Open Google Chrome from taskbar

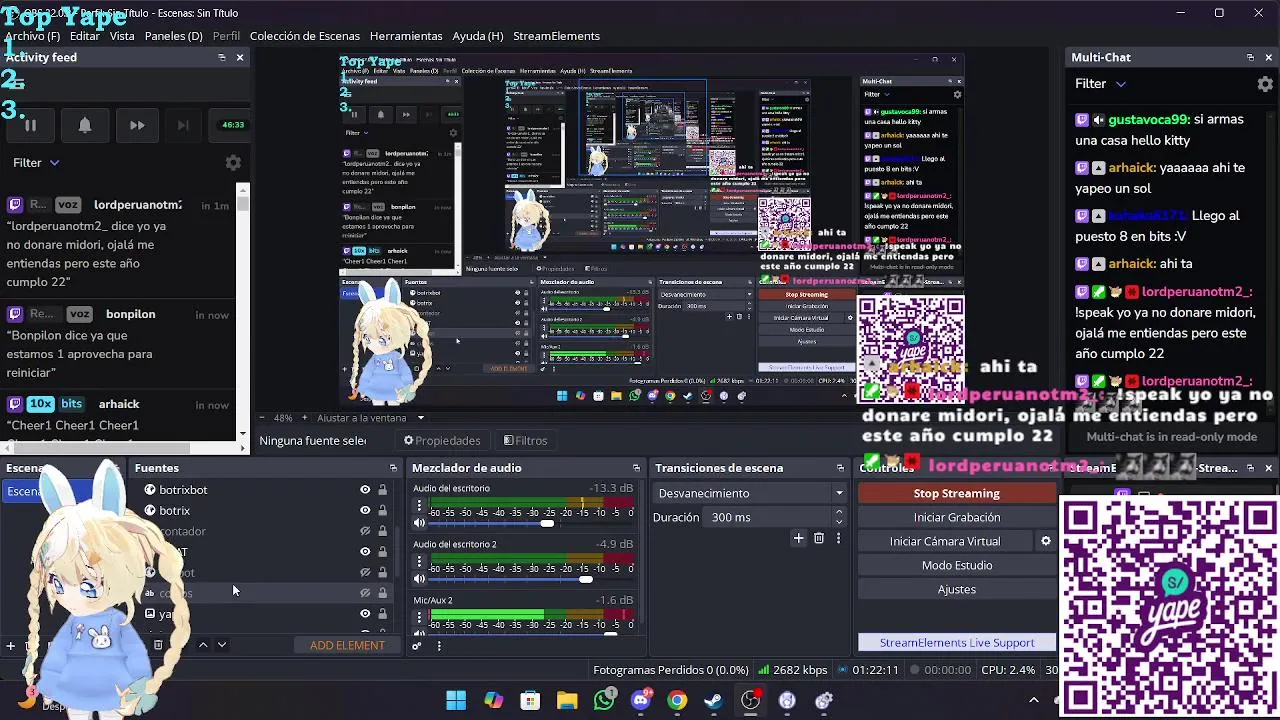coord(678,700)
